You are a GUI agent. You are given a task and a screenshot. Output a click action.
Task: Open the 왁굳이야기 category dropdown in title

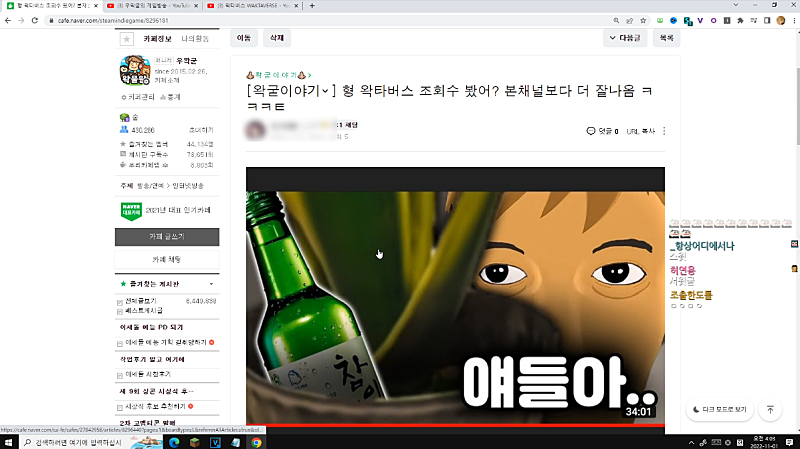pyautogui.click(x=325, y=91)
